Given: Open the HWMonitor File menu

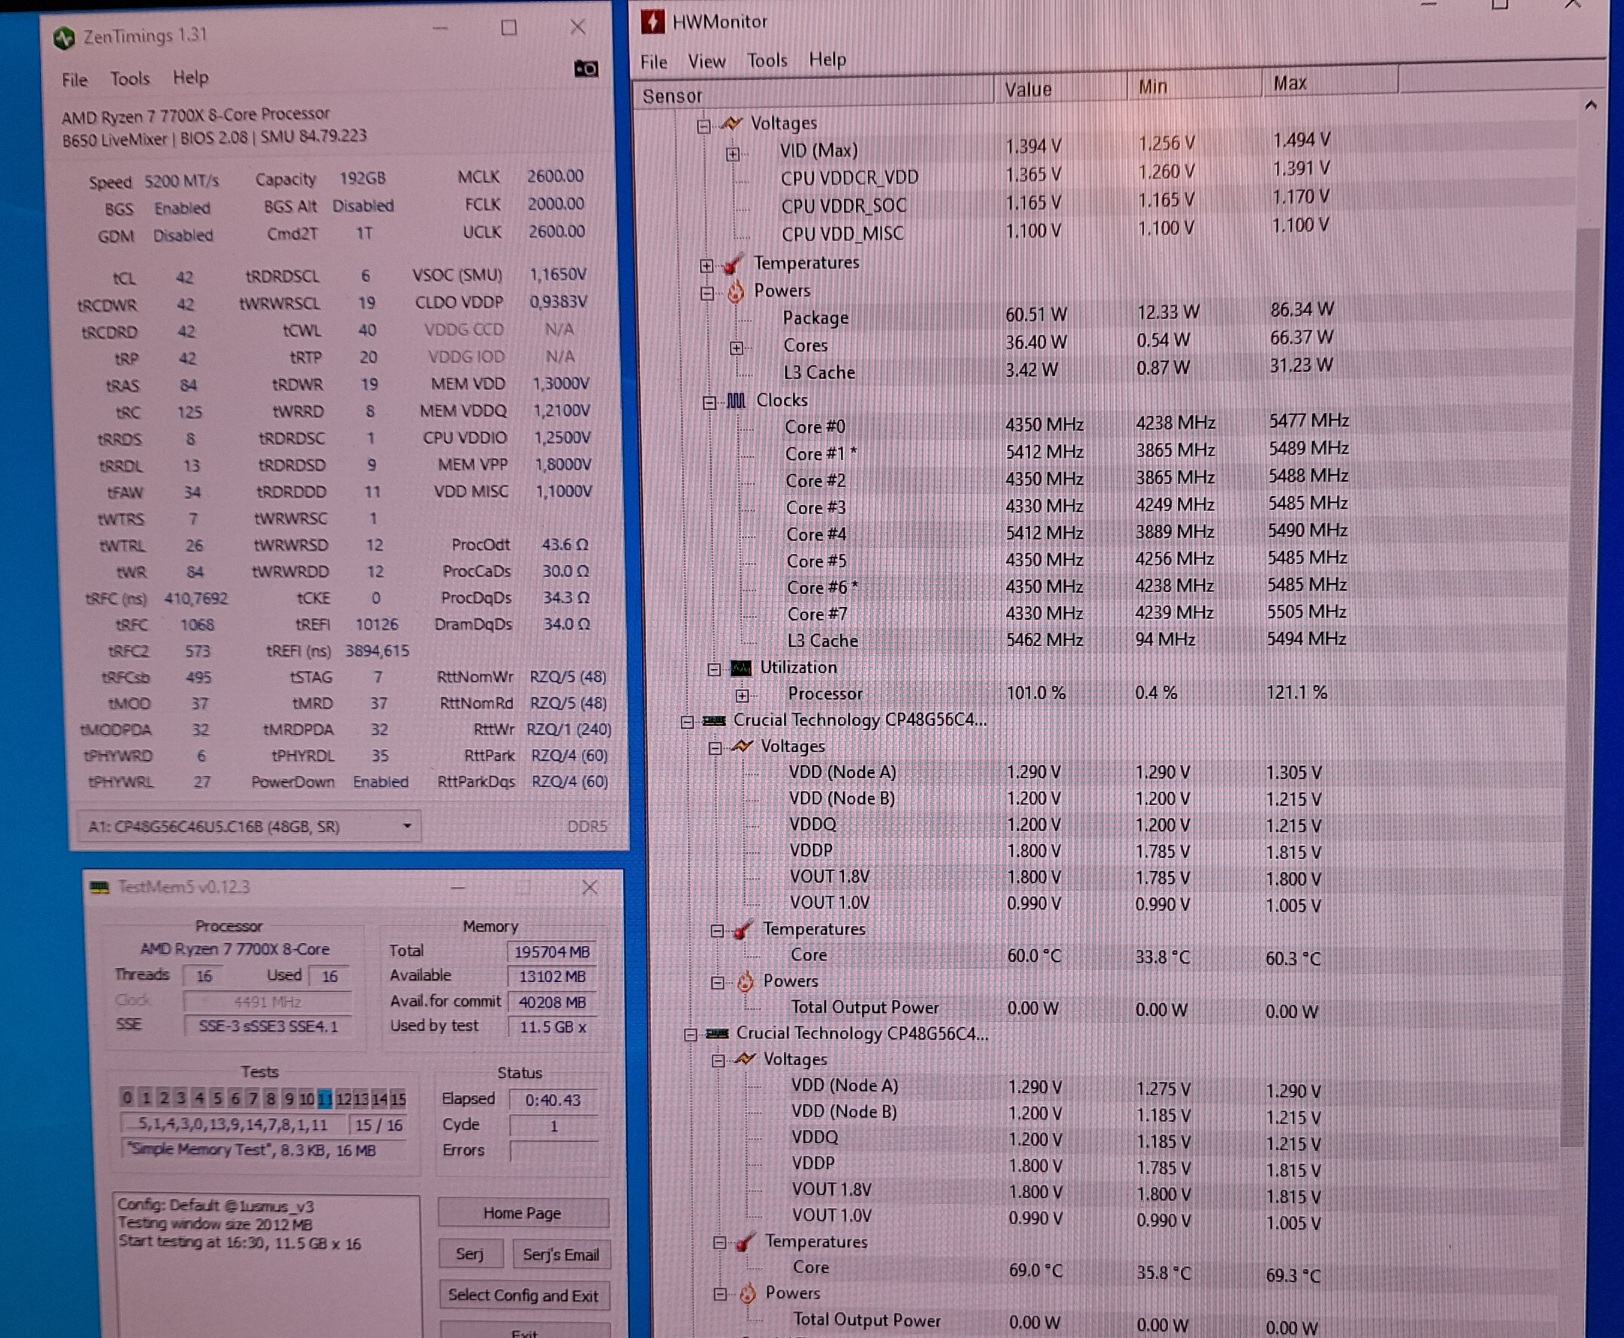Looking at the screenshot, I should (x=654, y=62).
